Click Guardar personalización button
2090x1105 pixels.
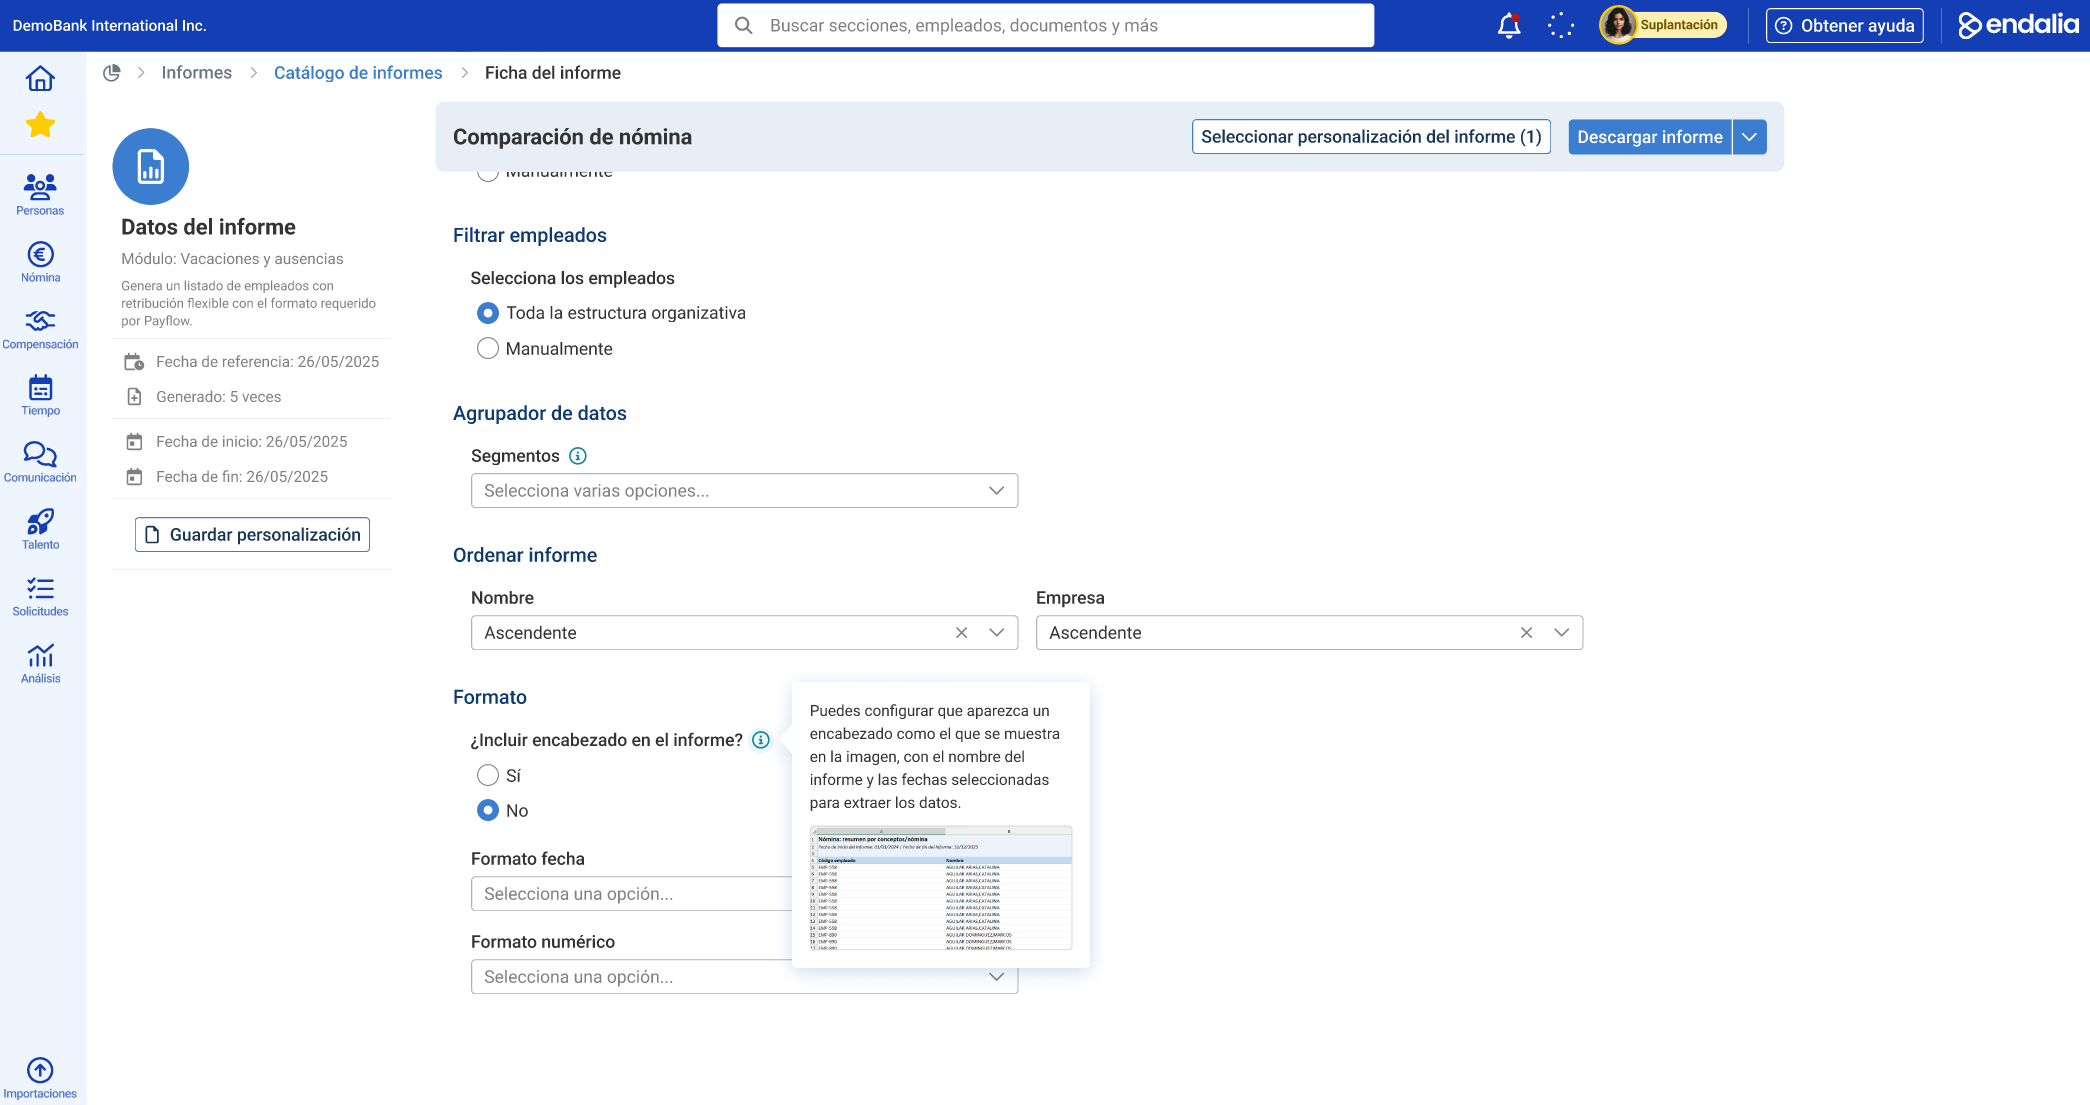point(252,535)
